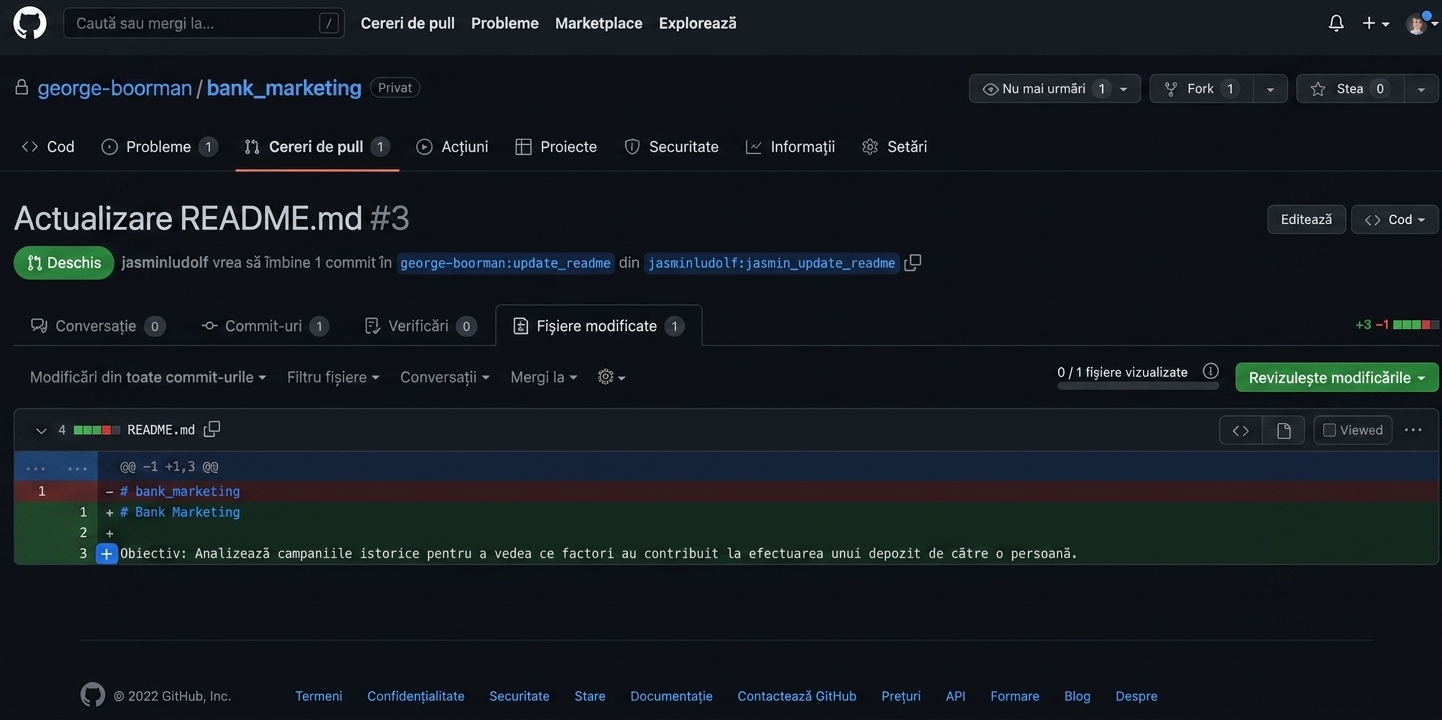
Task: Select the Fișiere modificate tab
Action: coord(599,326)
